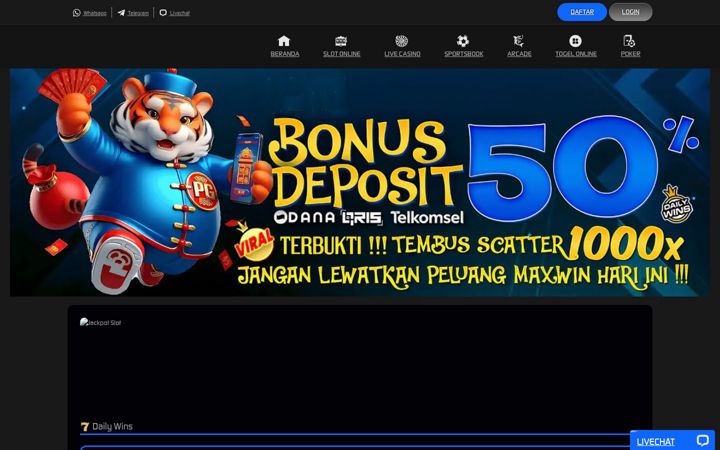Image resolution: width=720 pixels, height=450 pixels.
Task: Open the LIVE CASINO menu item
Action: (x=402, y=54)
